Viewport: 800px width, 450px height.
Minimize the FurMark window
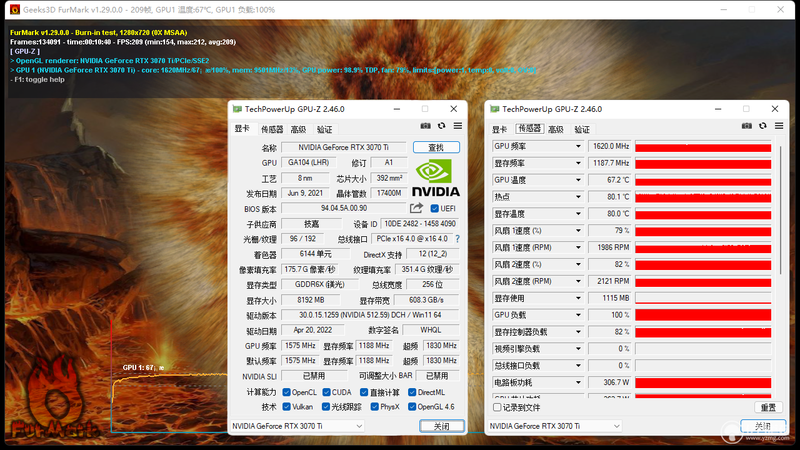(x=723, y=10)
